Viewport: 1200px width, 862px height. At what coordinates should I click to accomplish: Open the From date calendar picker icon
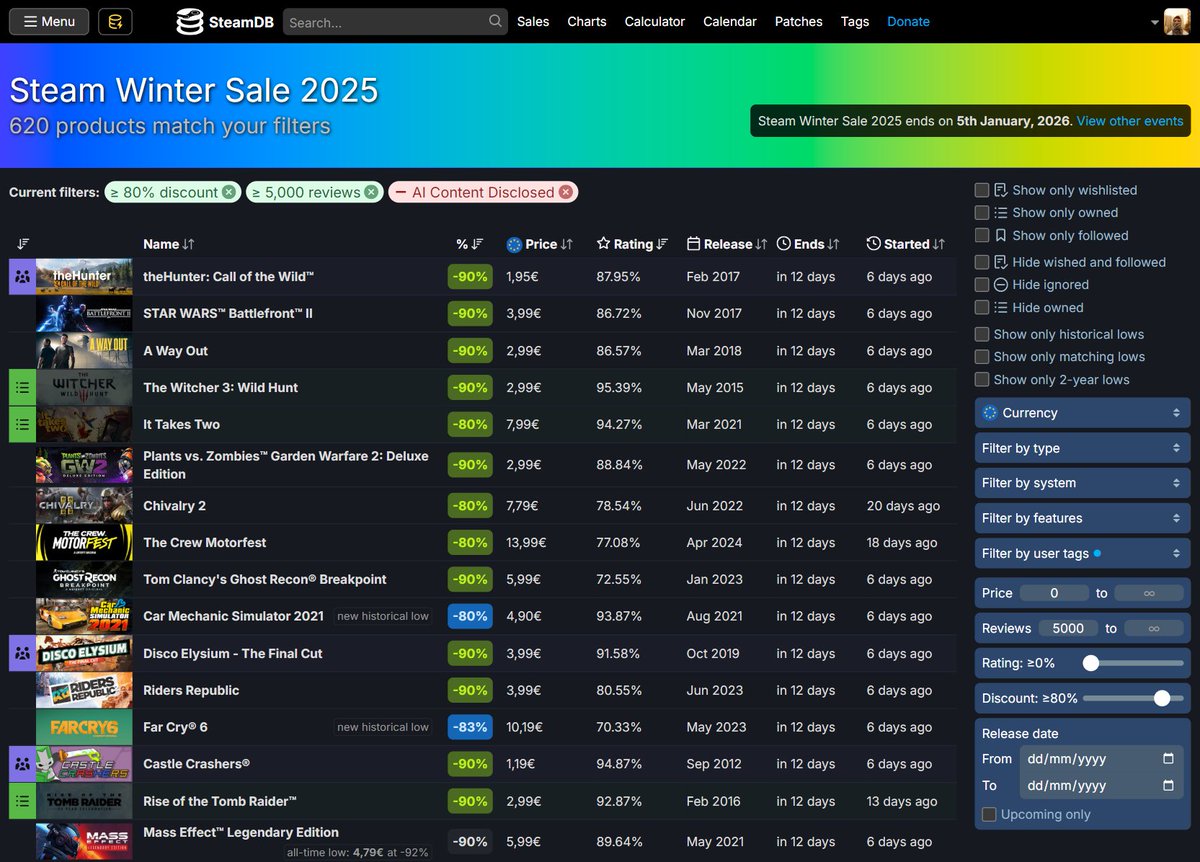(x=1168, y=759)
